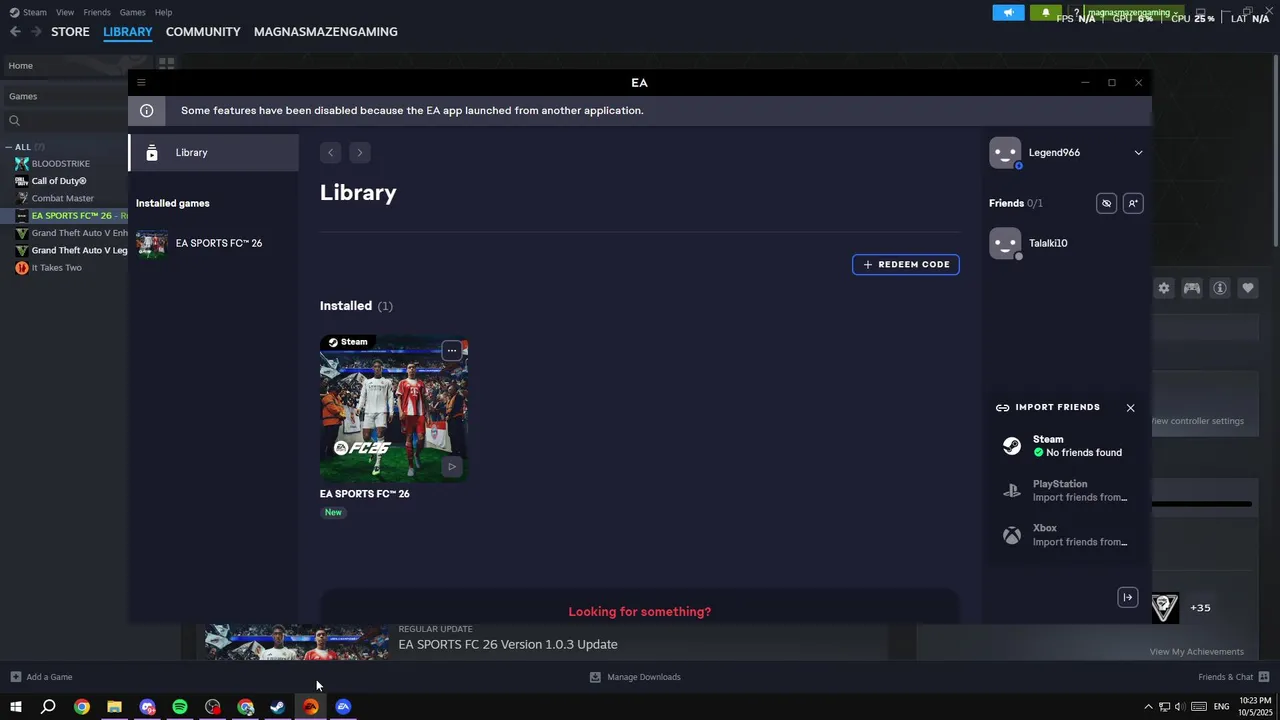Go to Steam STORE tab
Screen dimensions: 1280x720
(70, 32)
